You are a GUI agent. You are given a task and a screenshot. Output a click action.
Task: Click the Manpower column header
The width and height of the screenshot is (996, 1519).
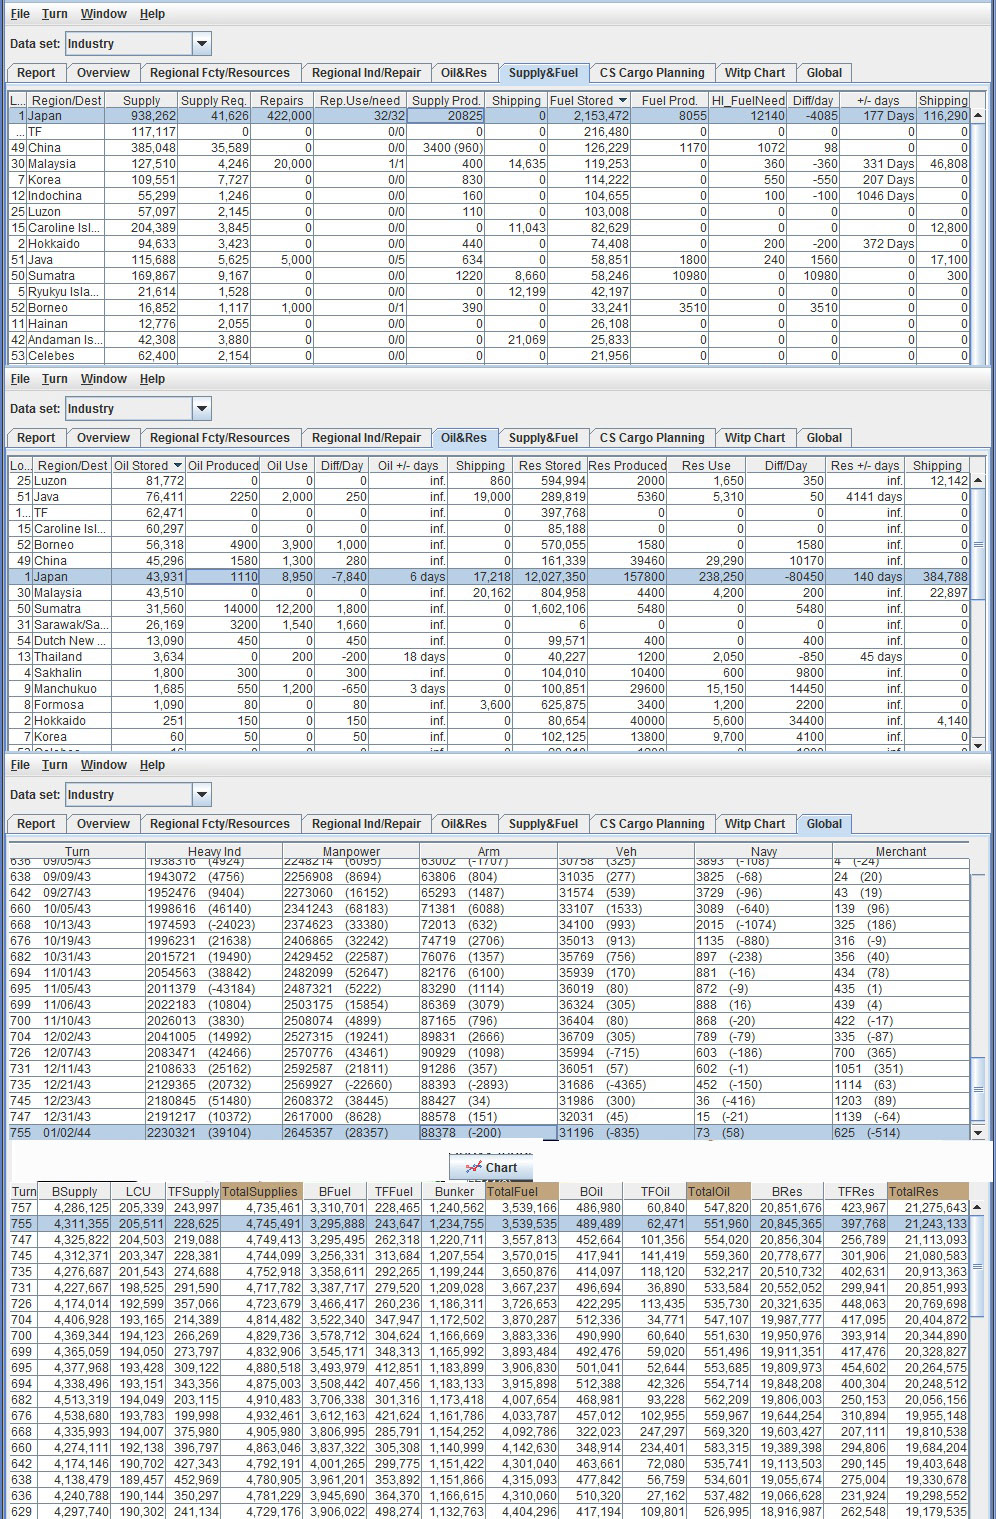click(x=351, y=852)
